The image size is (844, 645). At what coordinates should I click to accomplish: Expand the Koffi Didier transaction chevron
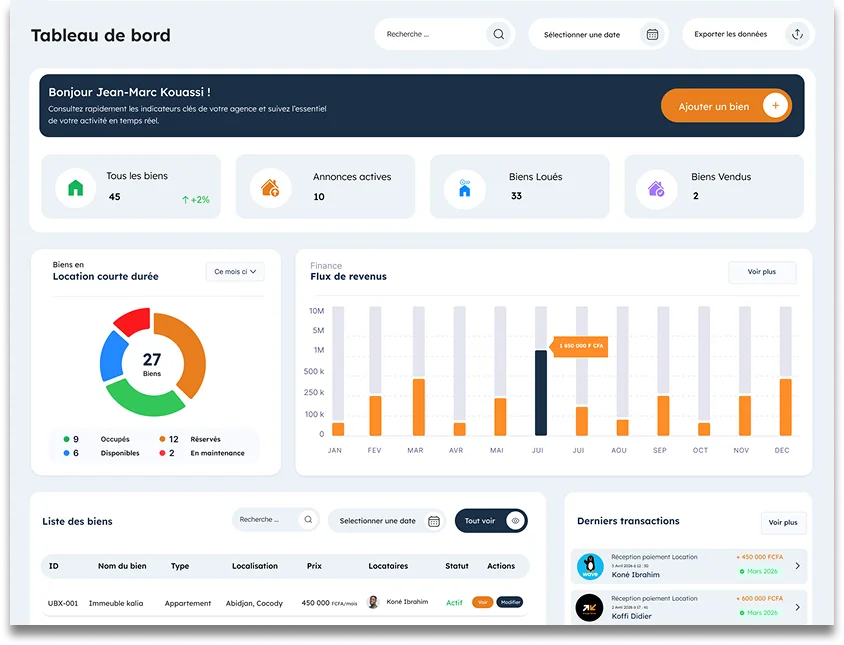(798, 605)
